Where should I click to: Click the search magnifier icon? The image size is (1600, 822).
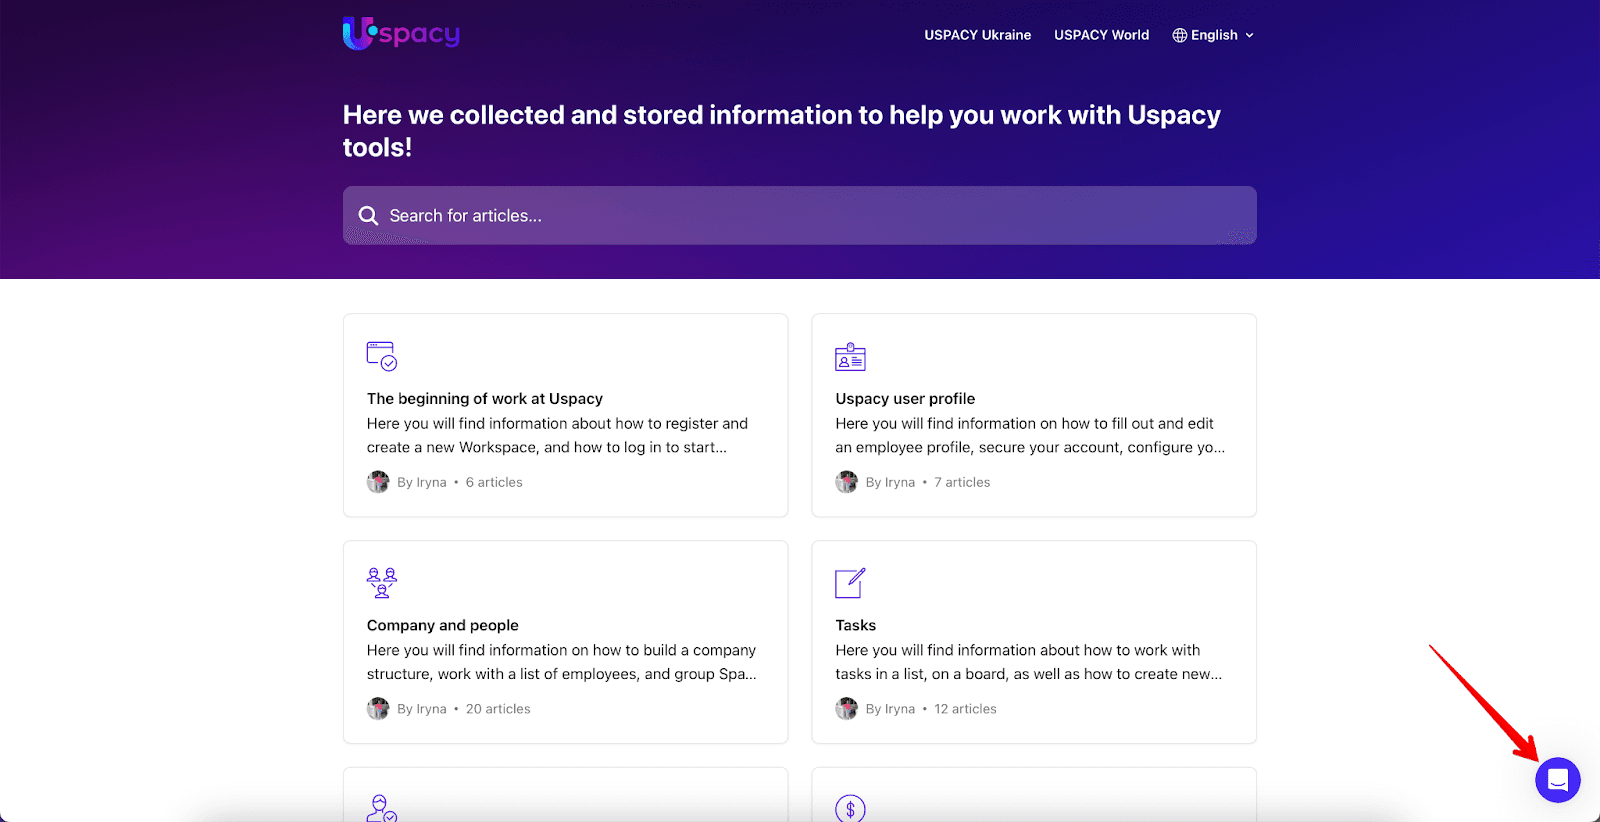[368, 216]
